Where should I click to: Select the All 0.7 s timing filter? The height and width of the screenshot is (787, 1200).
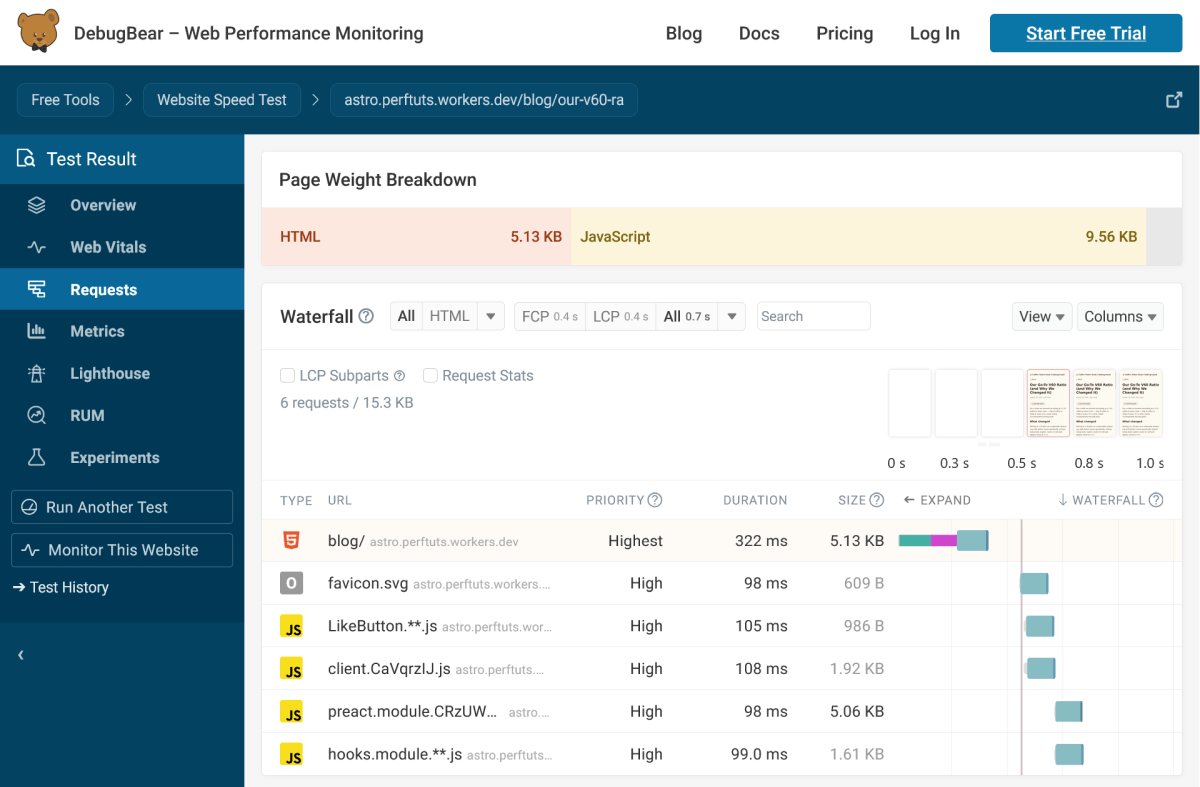(x=687, y=316)
